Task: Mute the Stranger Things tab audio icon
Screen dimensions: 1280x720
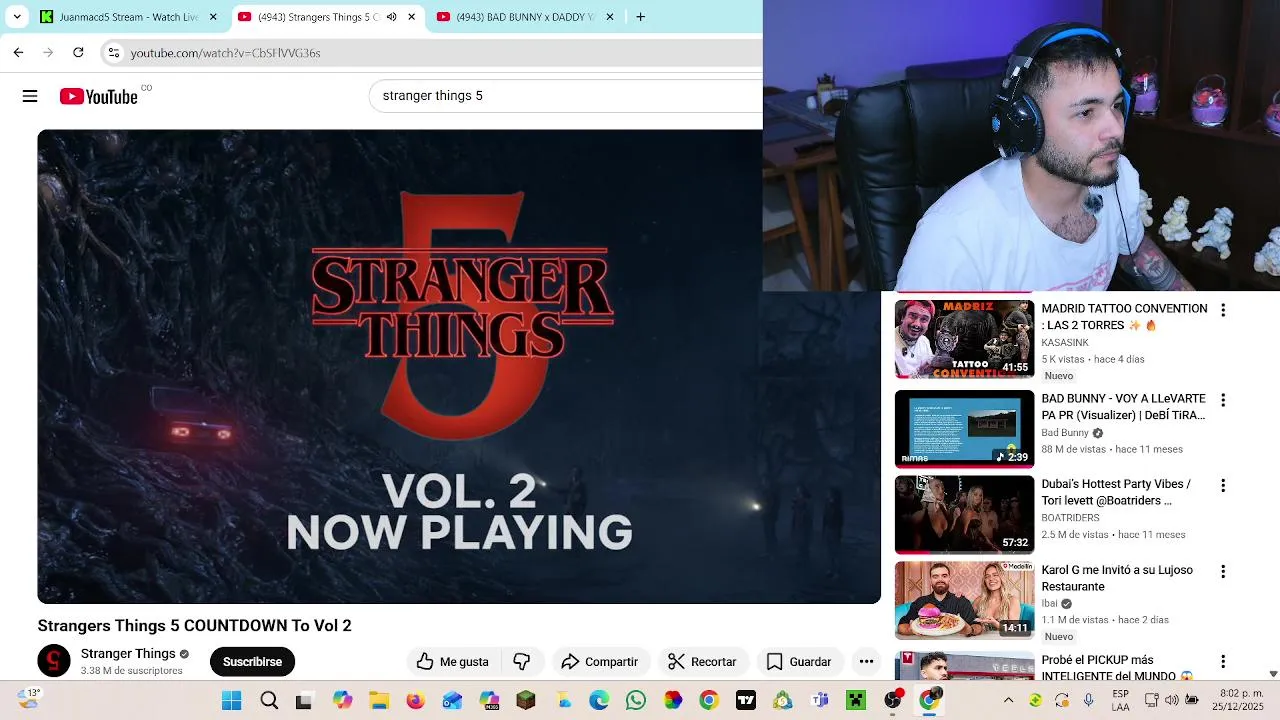Action: point(391,17)
